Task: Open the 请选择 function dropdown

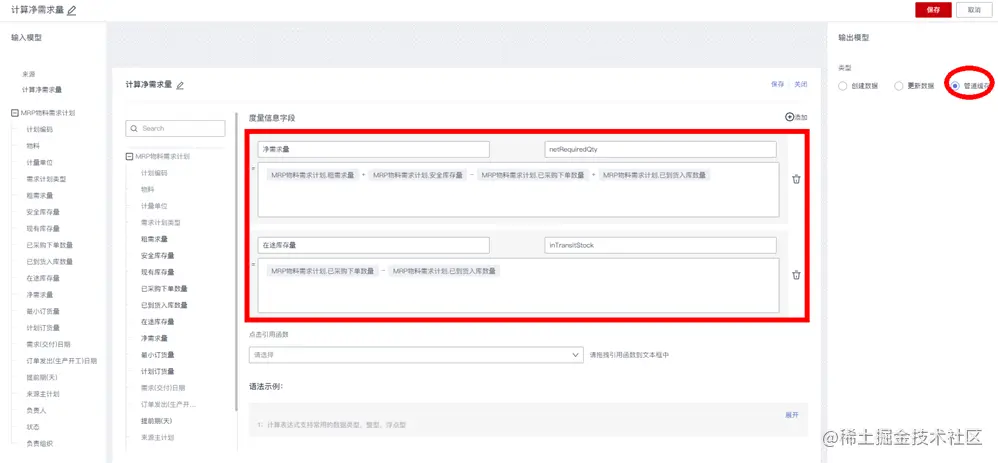Action: pos(416,355)
